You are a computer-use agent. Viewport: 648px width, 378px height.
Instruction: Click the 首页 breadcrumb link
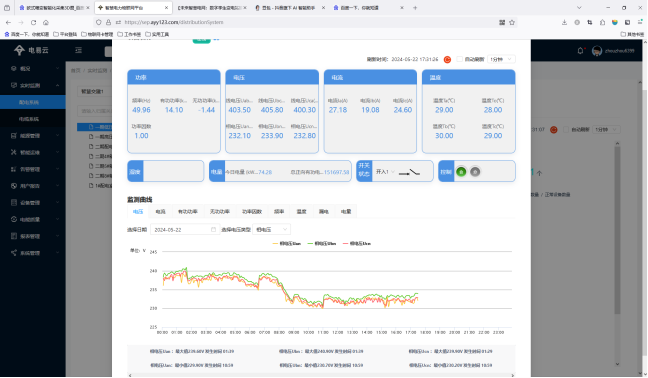pyautogui.click(x=75, y=71)
